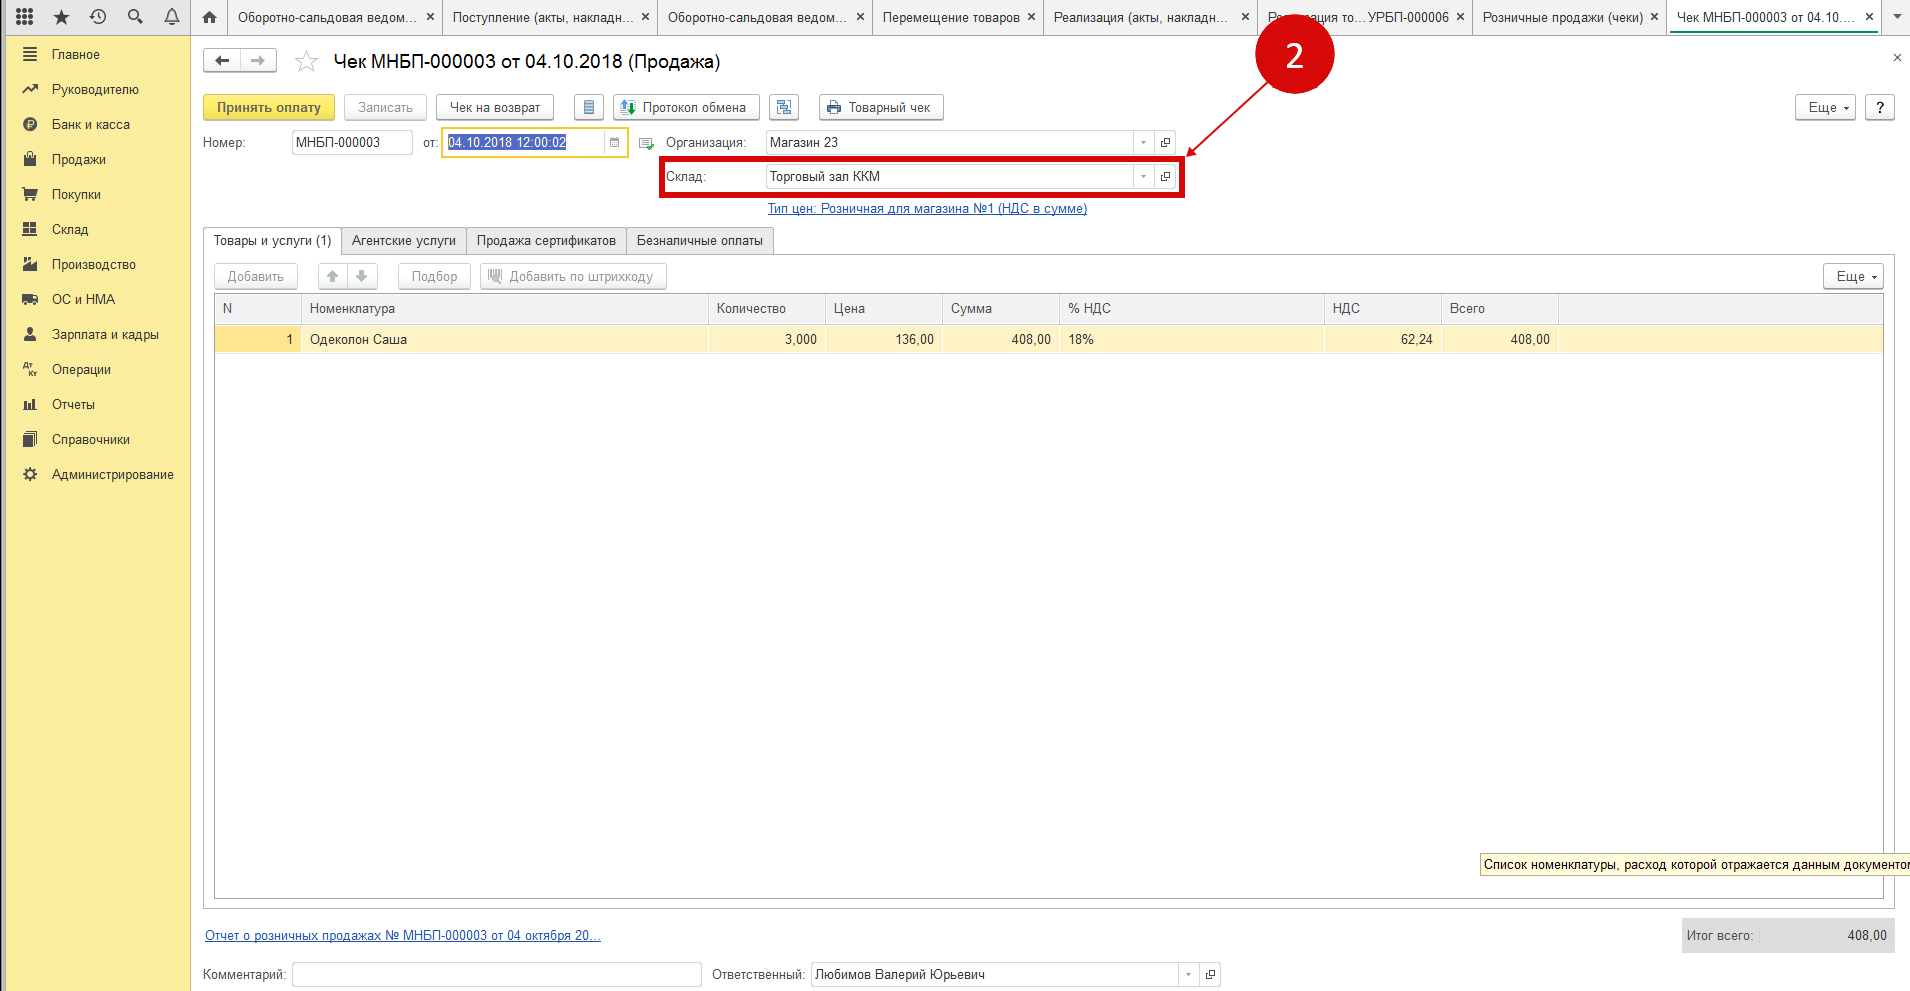Screen dimensions: 1910x991
Task: Expand Ответственный dropdown list
Action: click(1188, 974)
